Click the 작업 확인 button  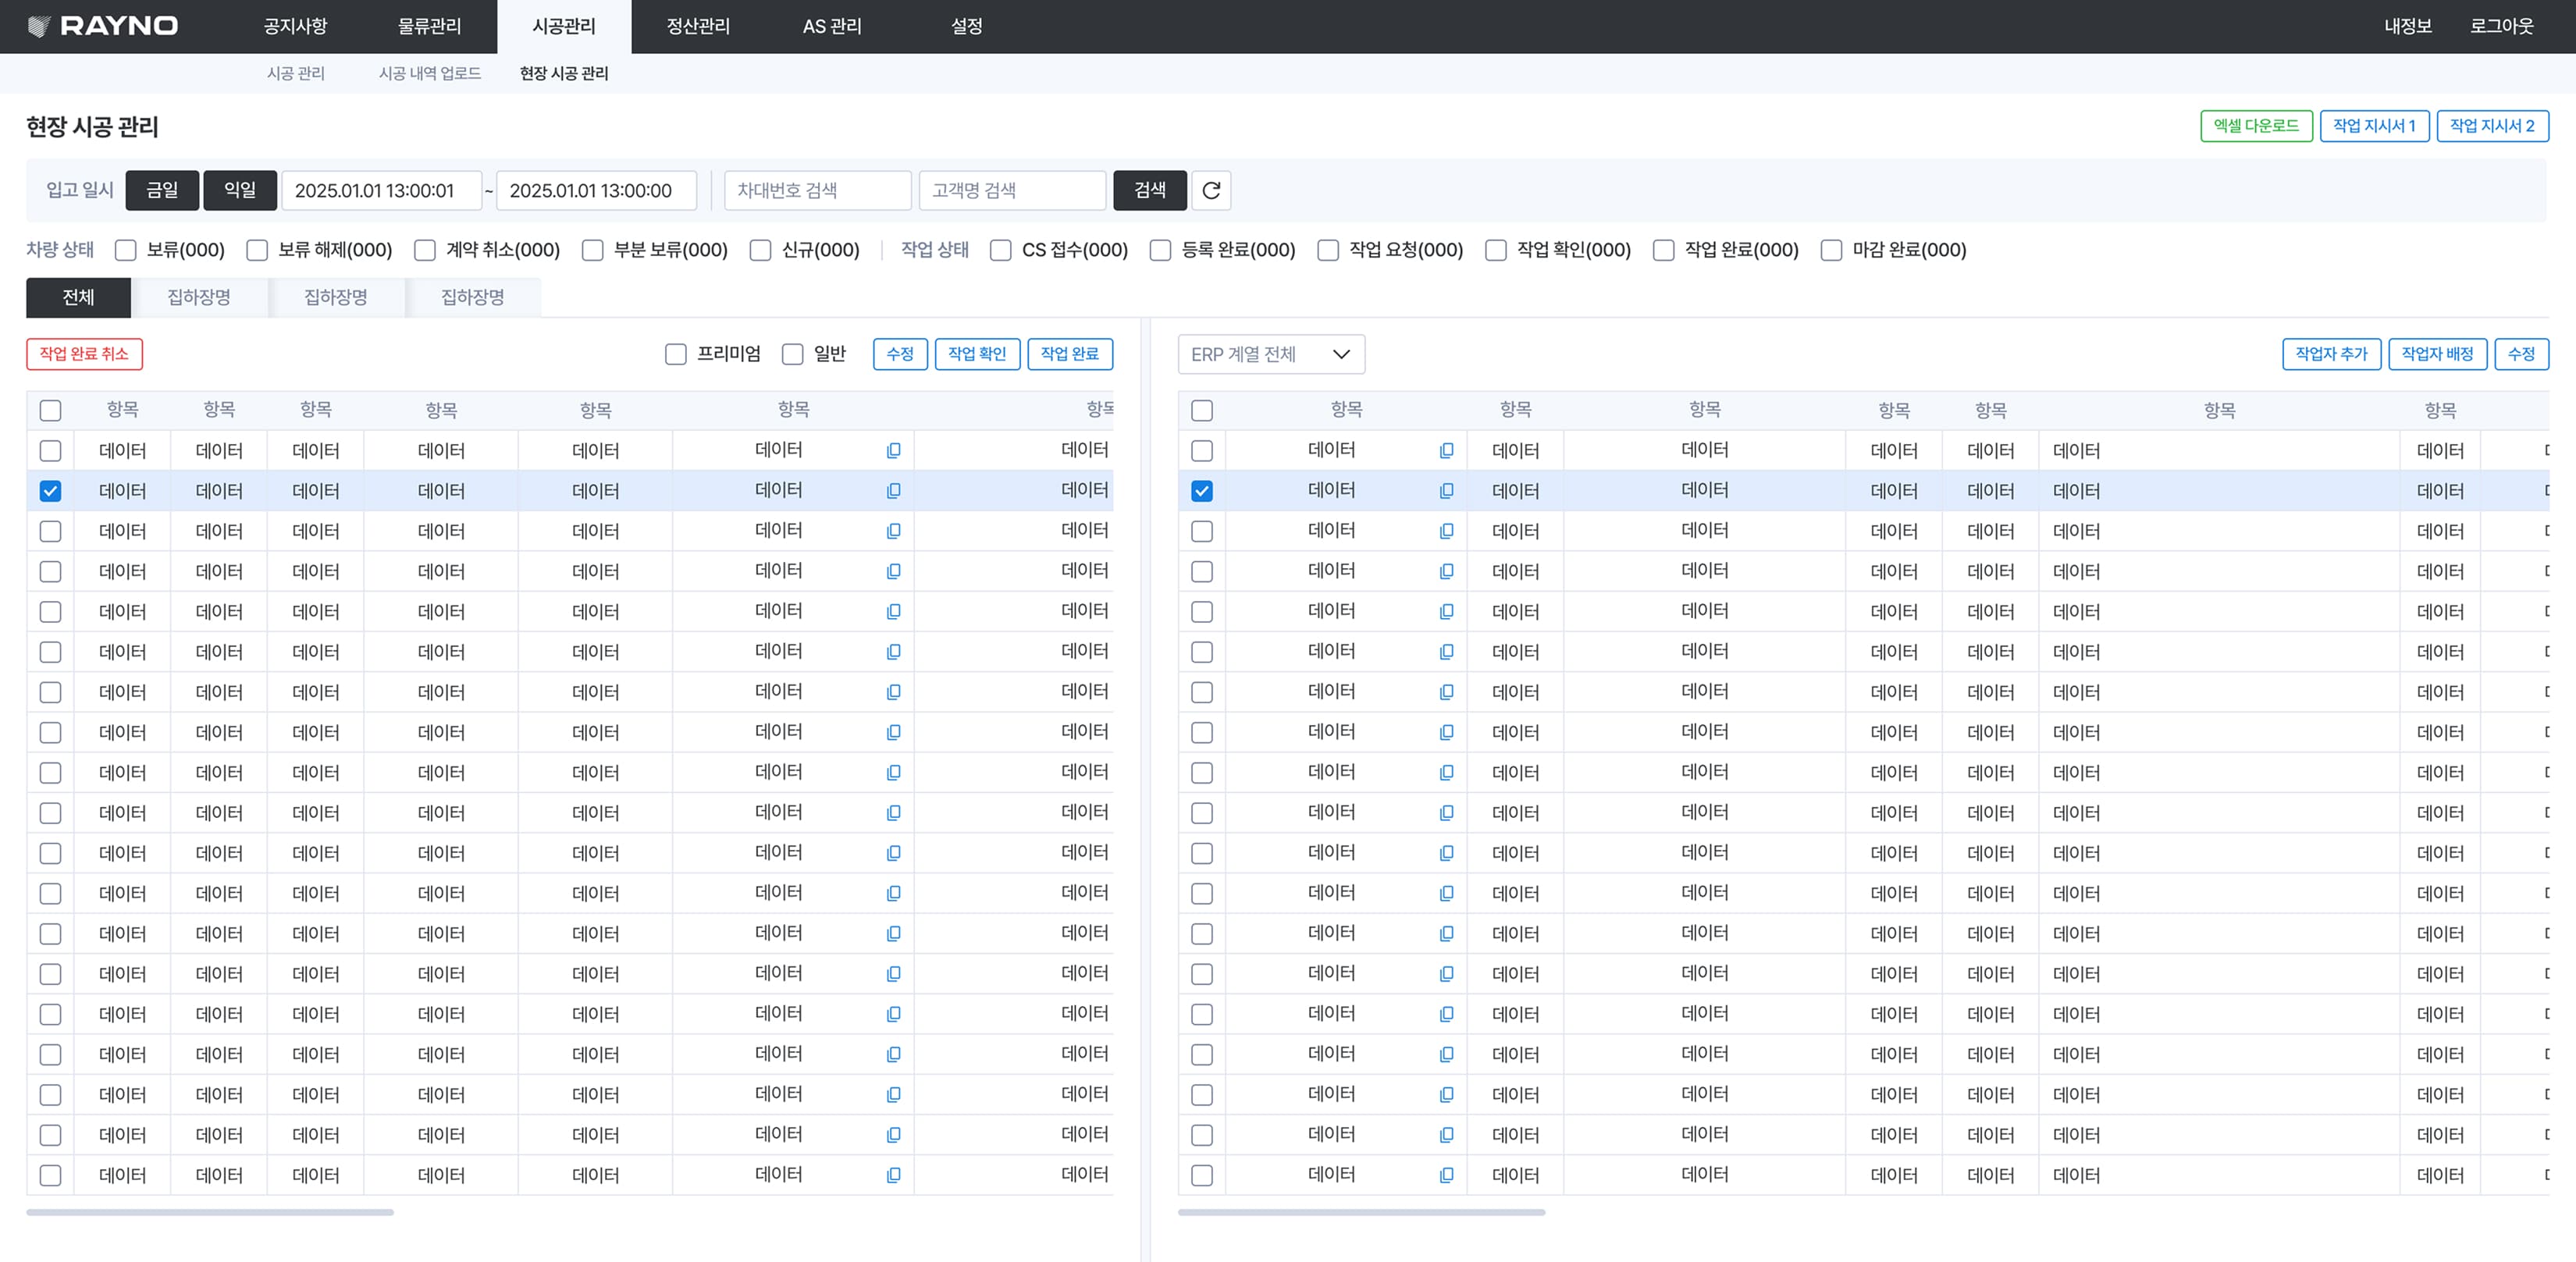click(977, 354)
